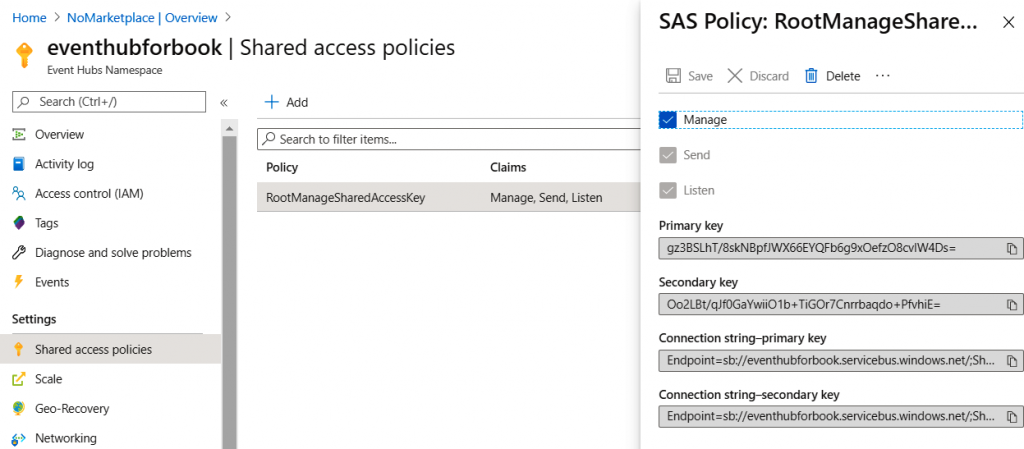This screenshot has height=449, width=1024.
Task: Add a new shared access policy
Action: 286,102
